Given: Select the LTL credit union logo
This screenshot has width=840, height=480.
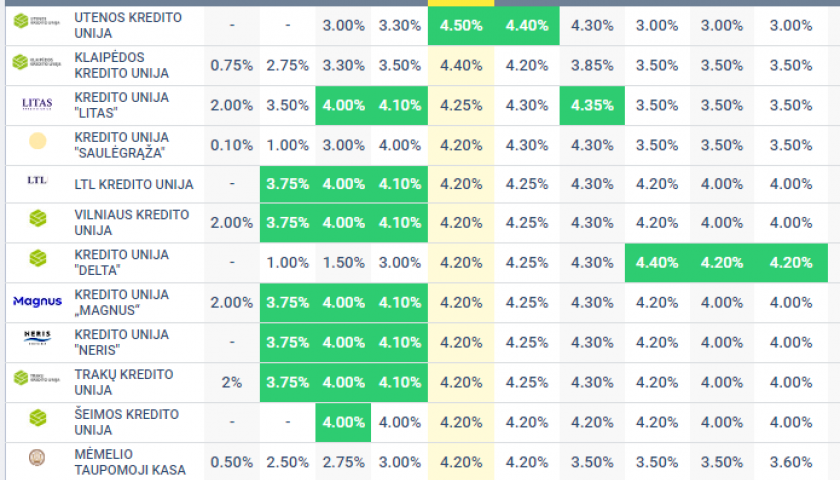Looking at the screenshot, I should pyautogui.click(x=37, y=181).
